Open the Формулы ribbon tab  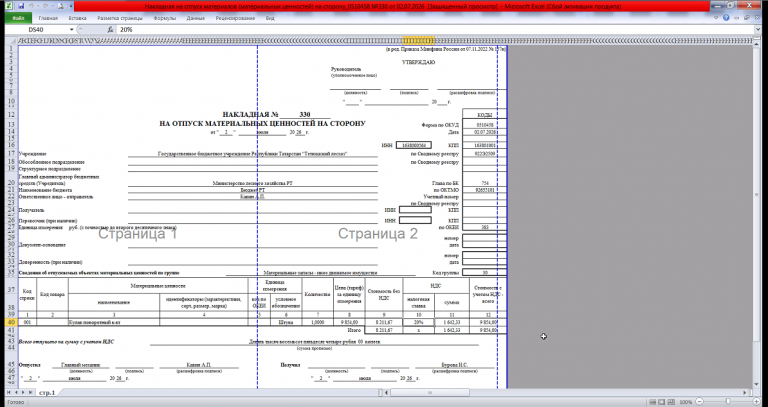[165, 18]
